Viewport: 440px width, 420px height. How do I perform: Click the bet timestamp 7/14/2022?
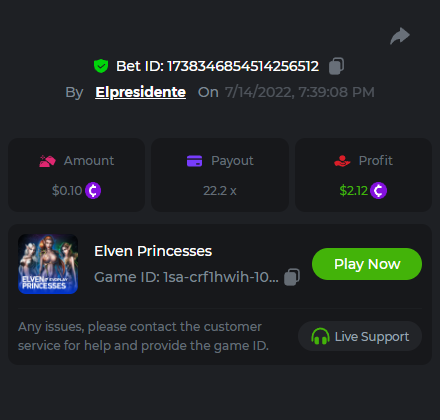[x=300, y=92]
